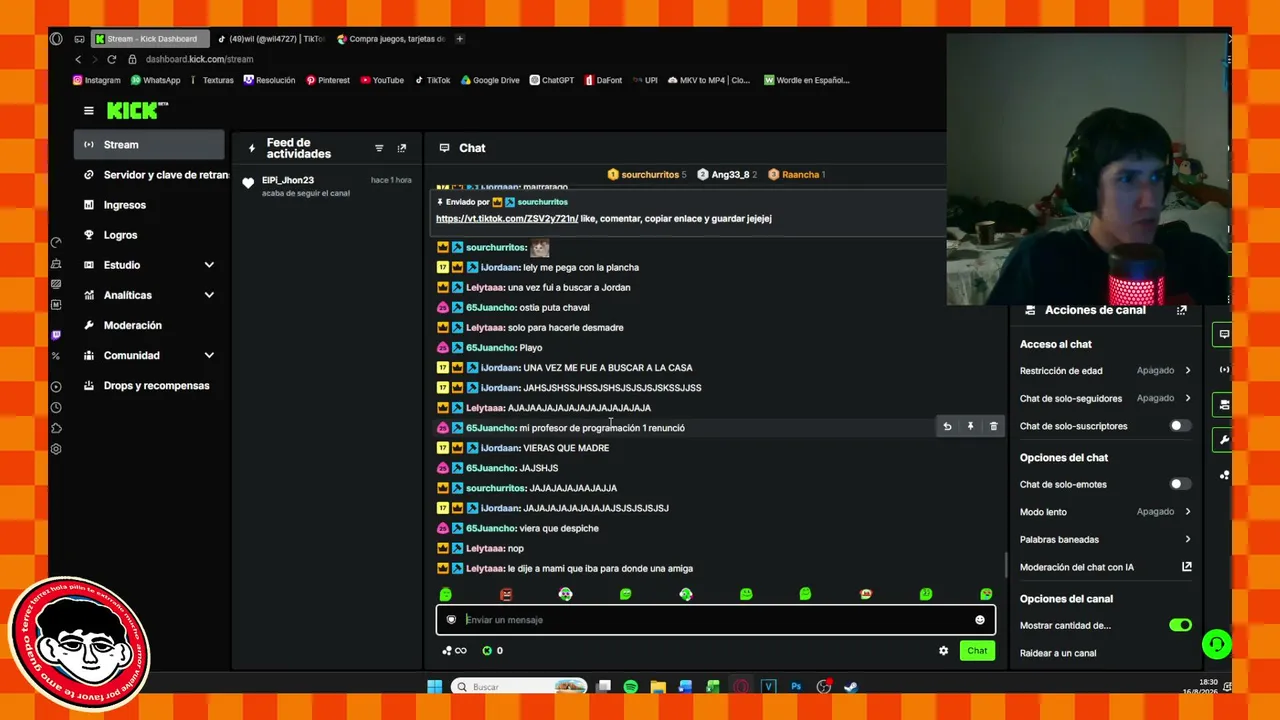Toggle Chat de solo-suscriptores switch

tap(1179, 426)
